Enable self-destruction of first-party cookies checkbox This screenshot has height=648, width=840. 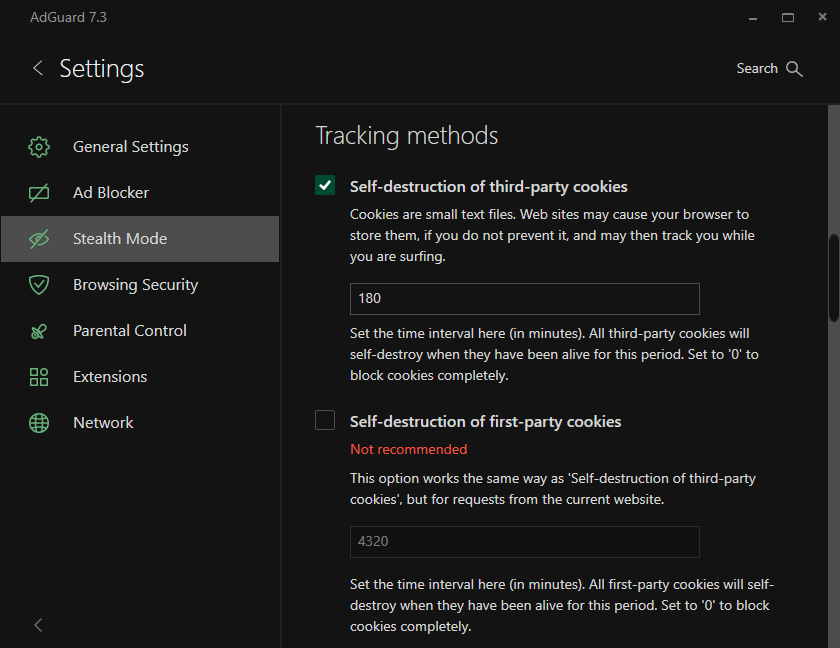pyautogui.click(x=325, y=421)
